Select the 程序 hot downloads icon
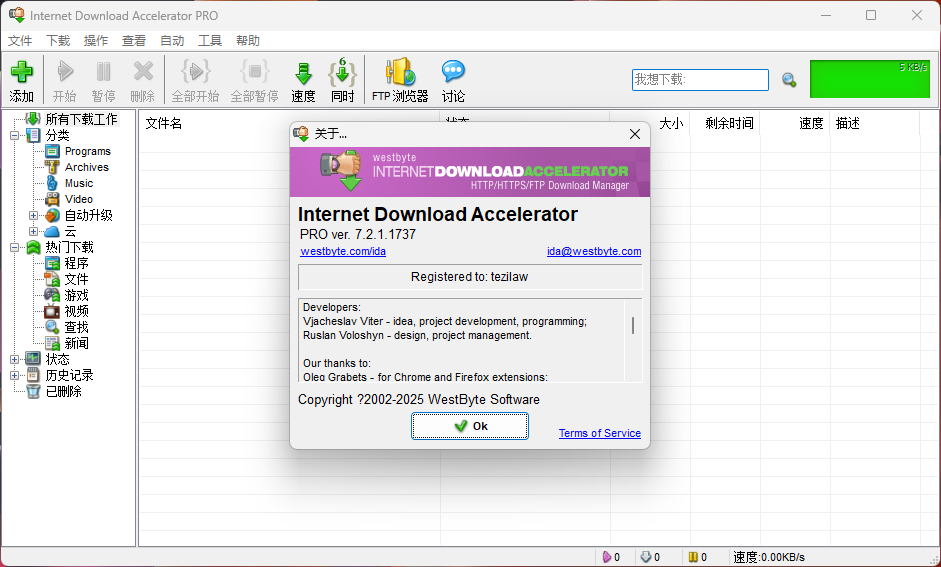The height and width of the screenshot is (567, 941). [x=53, y=263]
